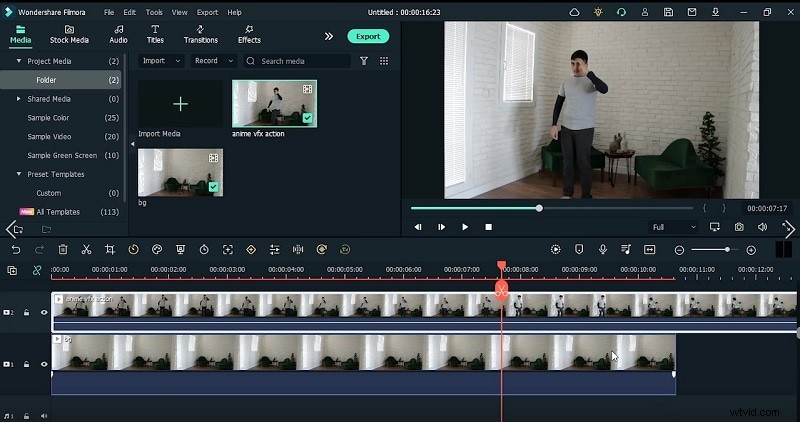Open the fullscreen monitor preview icon
Screen dimensions: 800x422
[715, 227]
